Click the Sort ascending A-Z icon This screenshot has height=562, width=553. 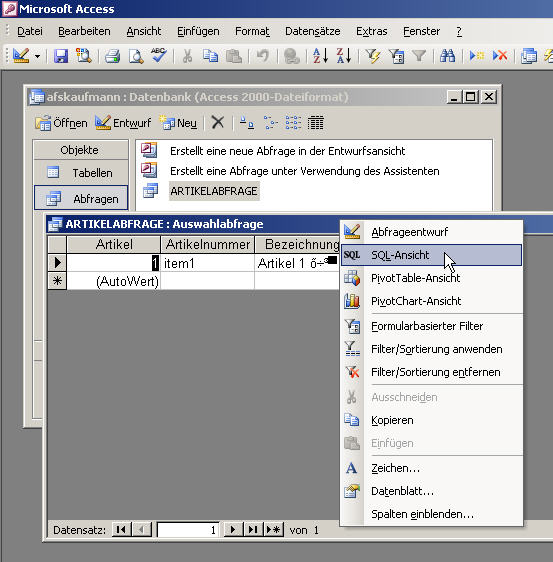coord(320,56)
